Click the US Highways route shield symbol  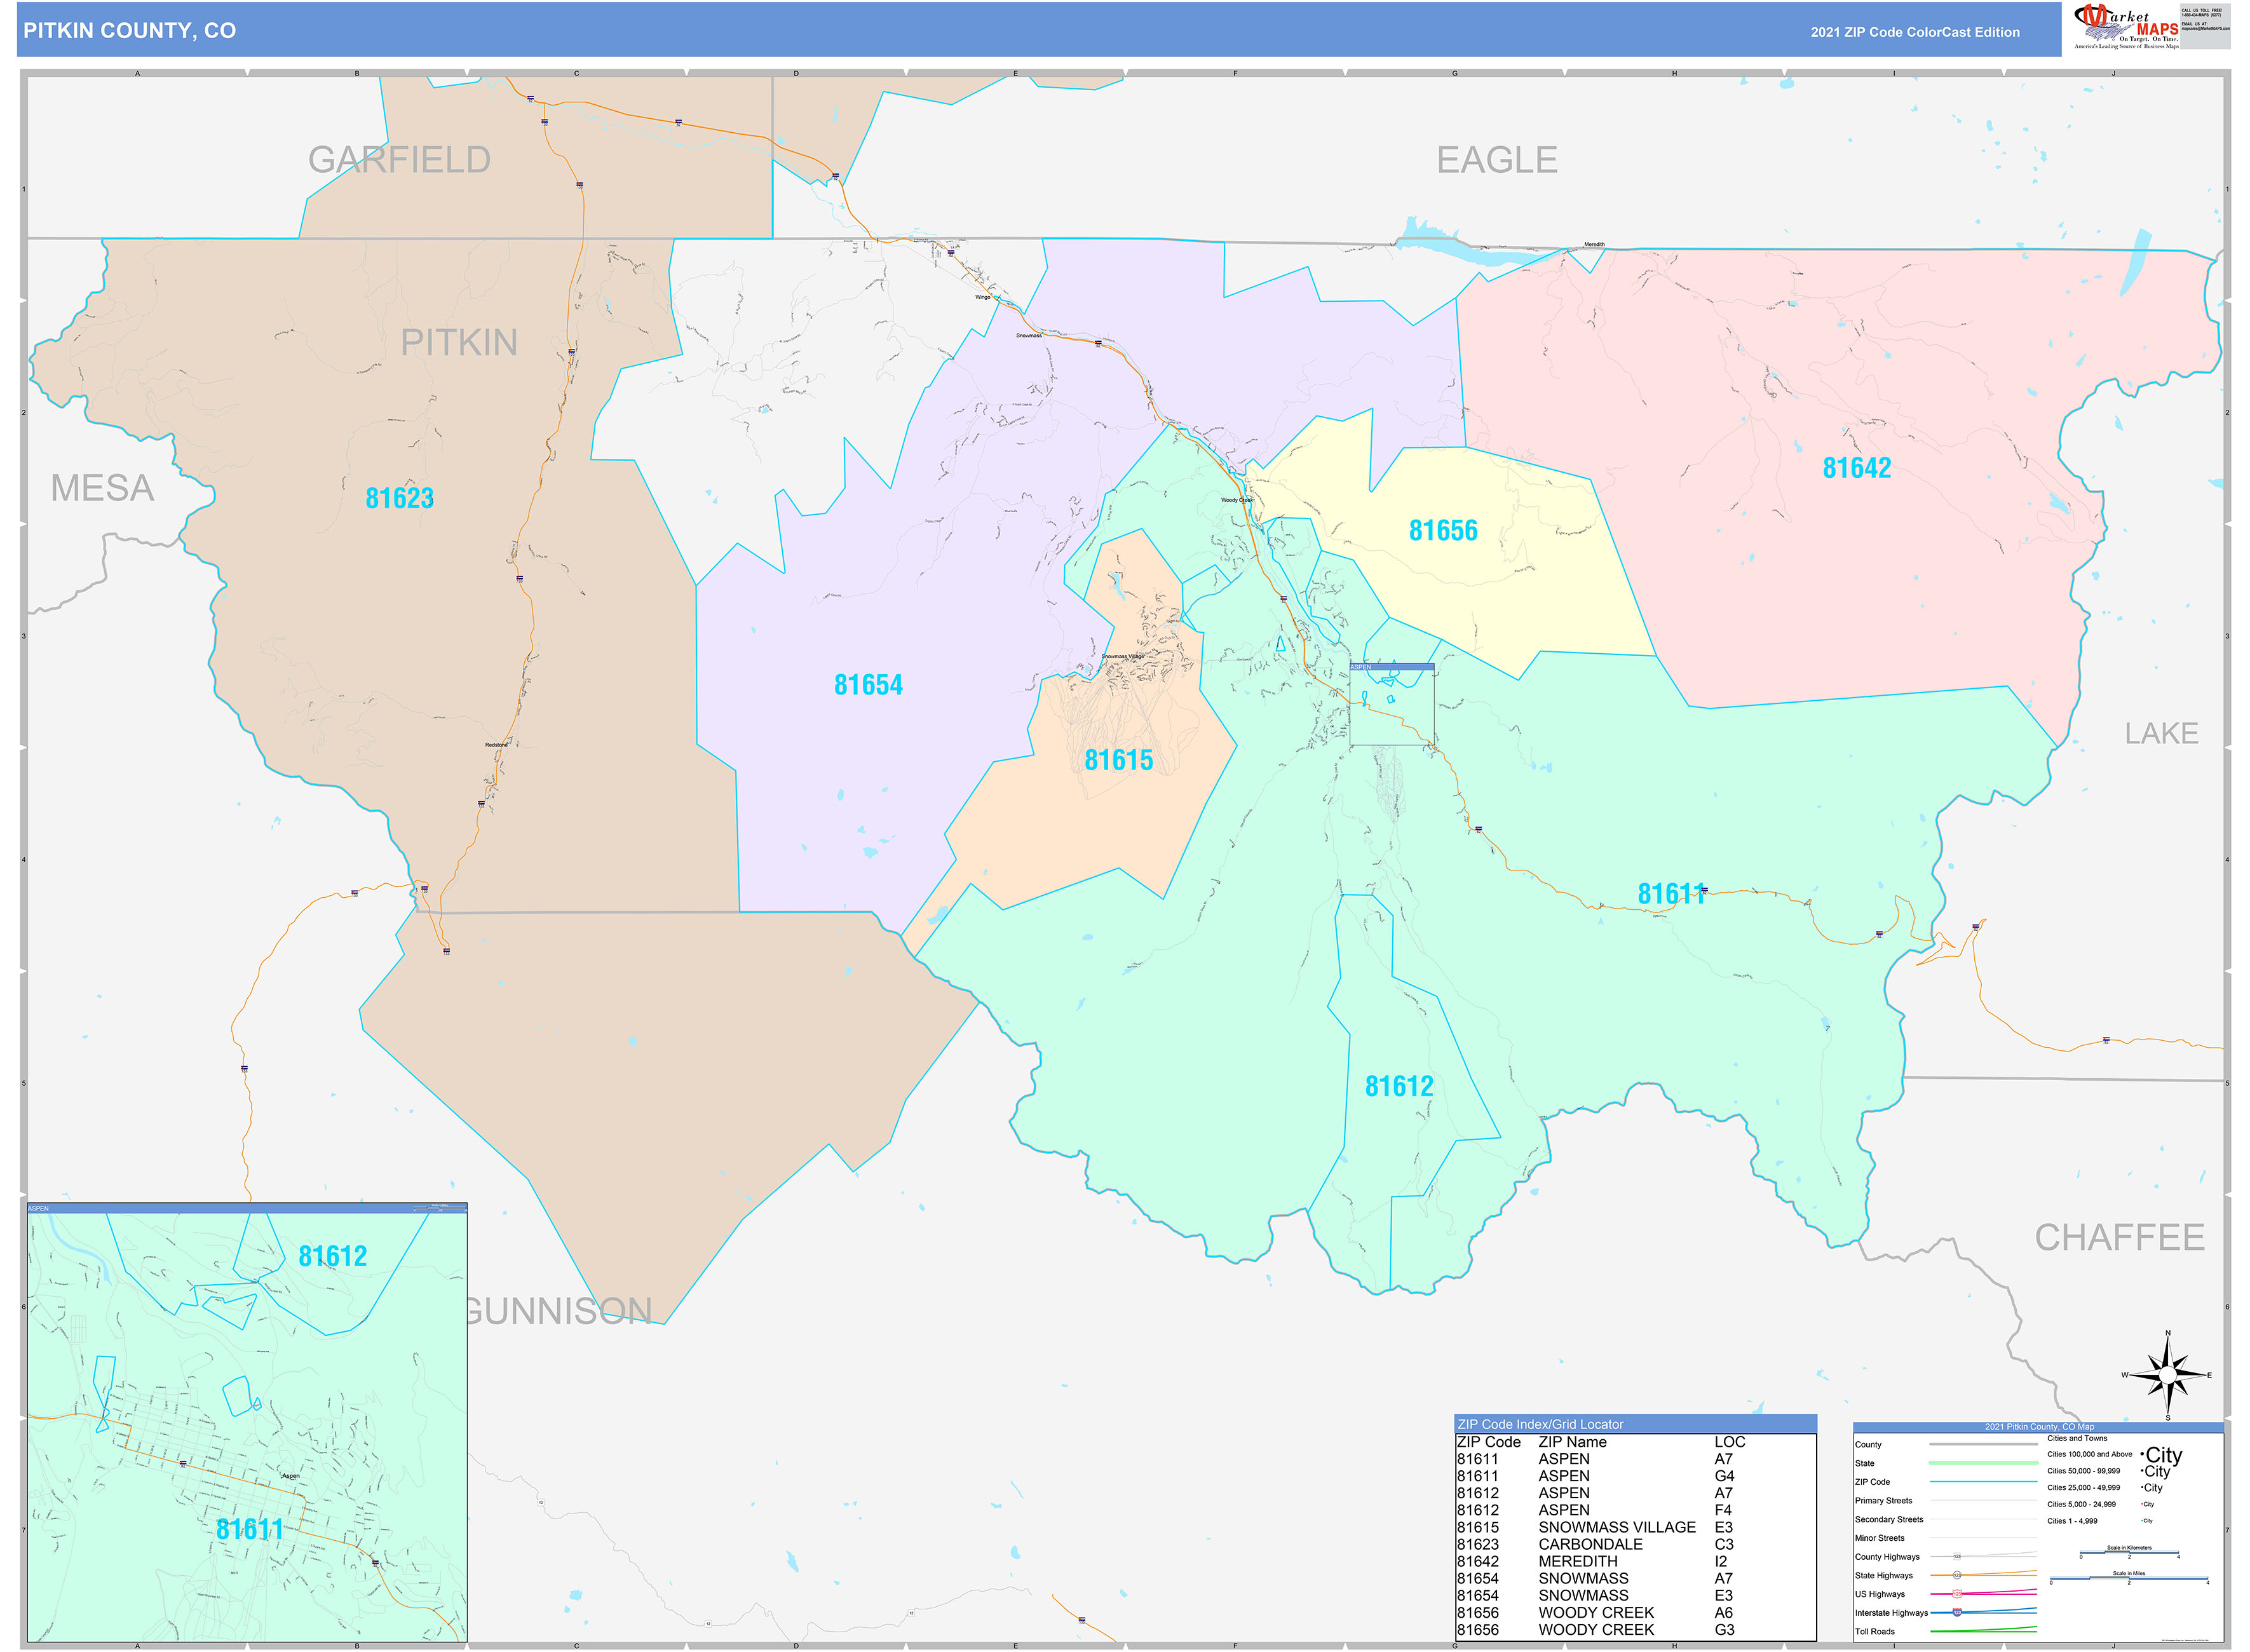tap(1958, 1594)
